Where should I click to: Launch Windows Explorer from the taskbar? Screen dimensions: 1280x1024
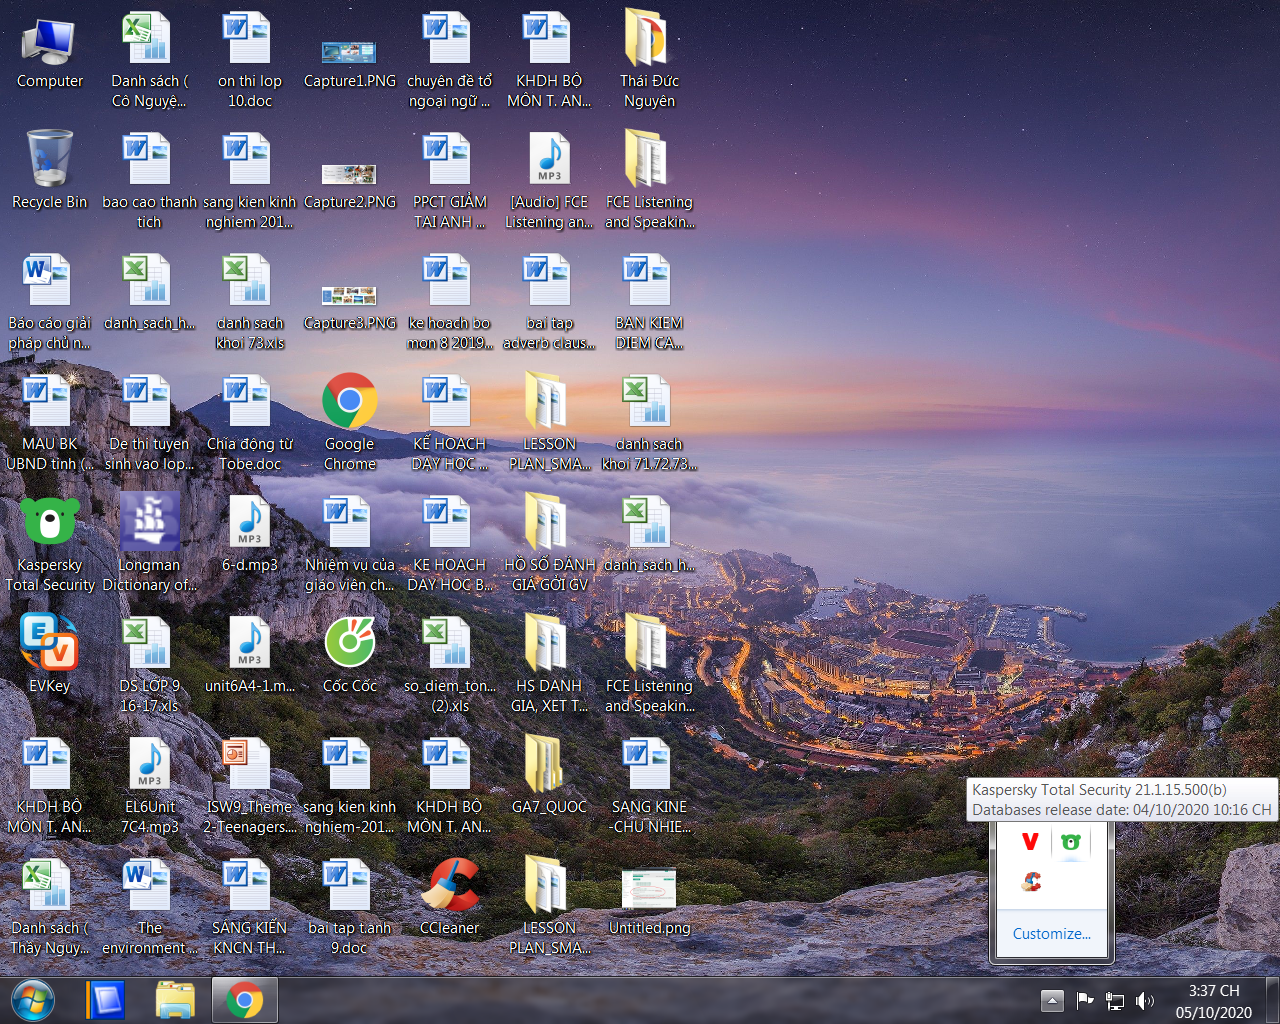pyautogui.click(x=175, y=1000)
